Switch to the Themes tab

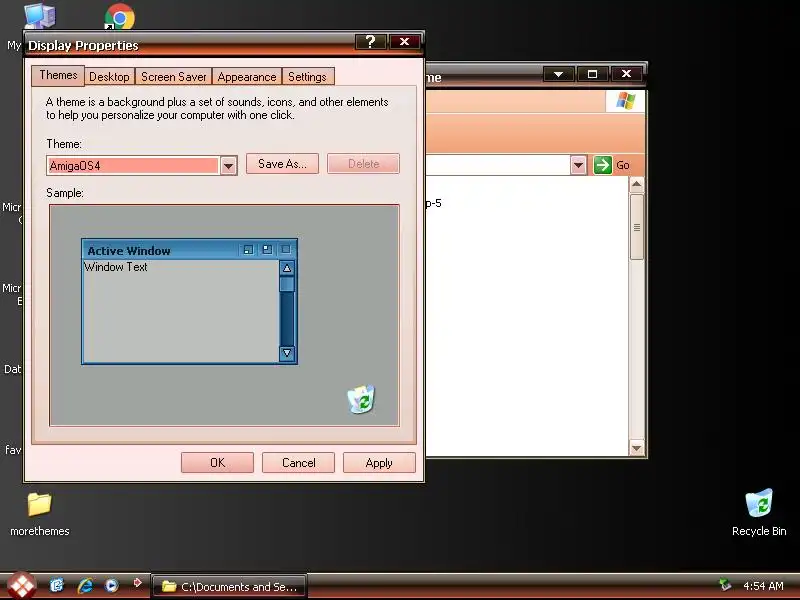(x=58, y=76)
